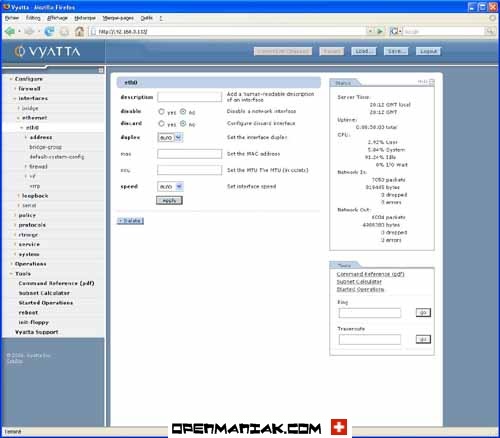The image size is (500, 438).
Task: Select reboot in the Tools tree
Action: [28, 313]
